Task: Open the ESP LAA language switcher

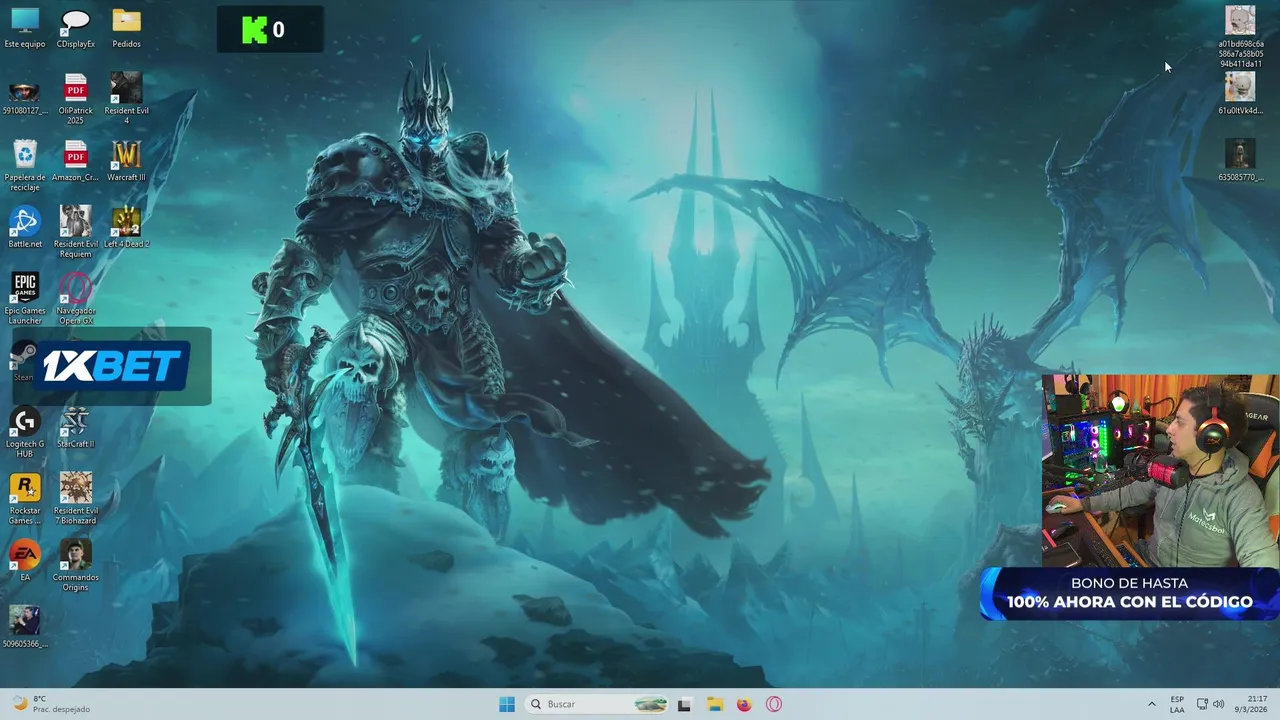Action: pyautogui.click(x=1177, y=704)
